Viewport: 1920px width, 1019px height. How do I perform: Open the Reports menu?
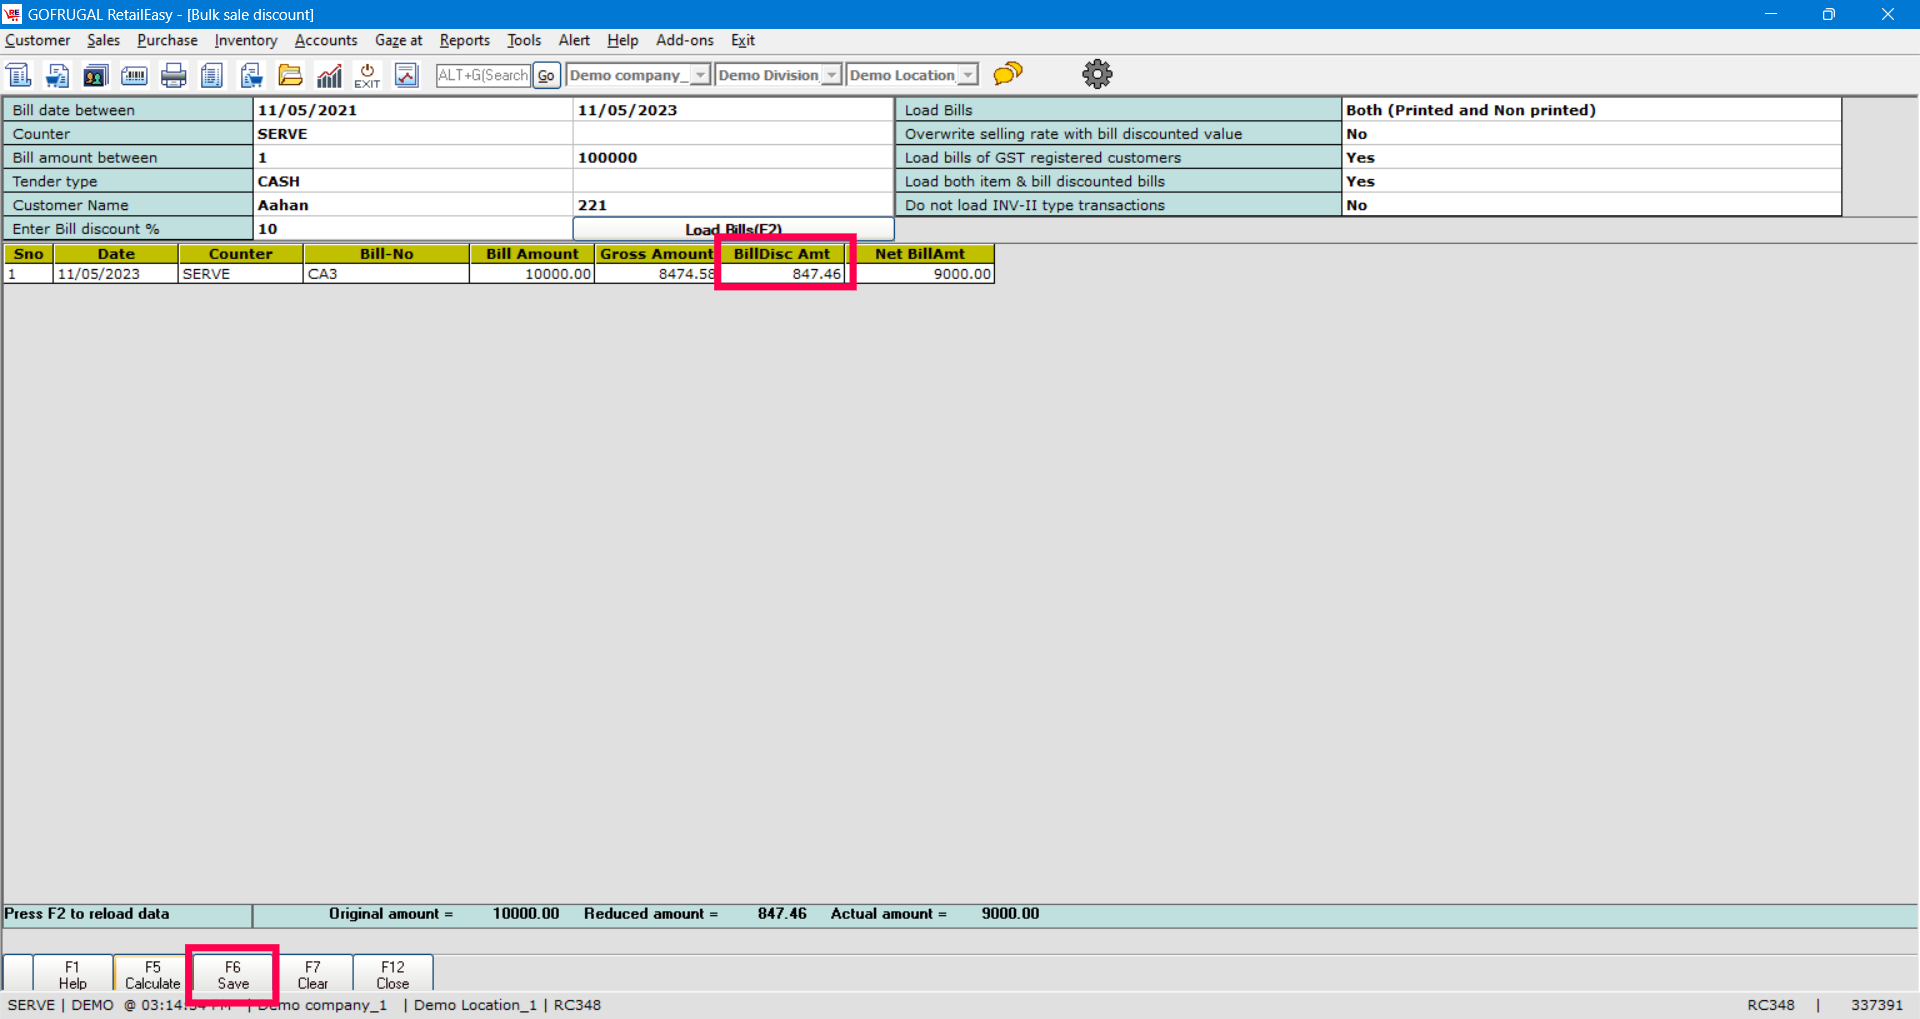[x=465, y=40]
